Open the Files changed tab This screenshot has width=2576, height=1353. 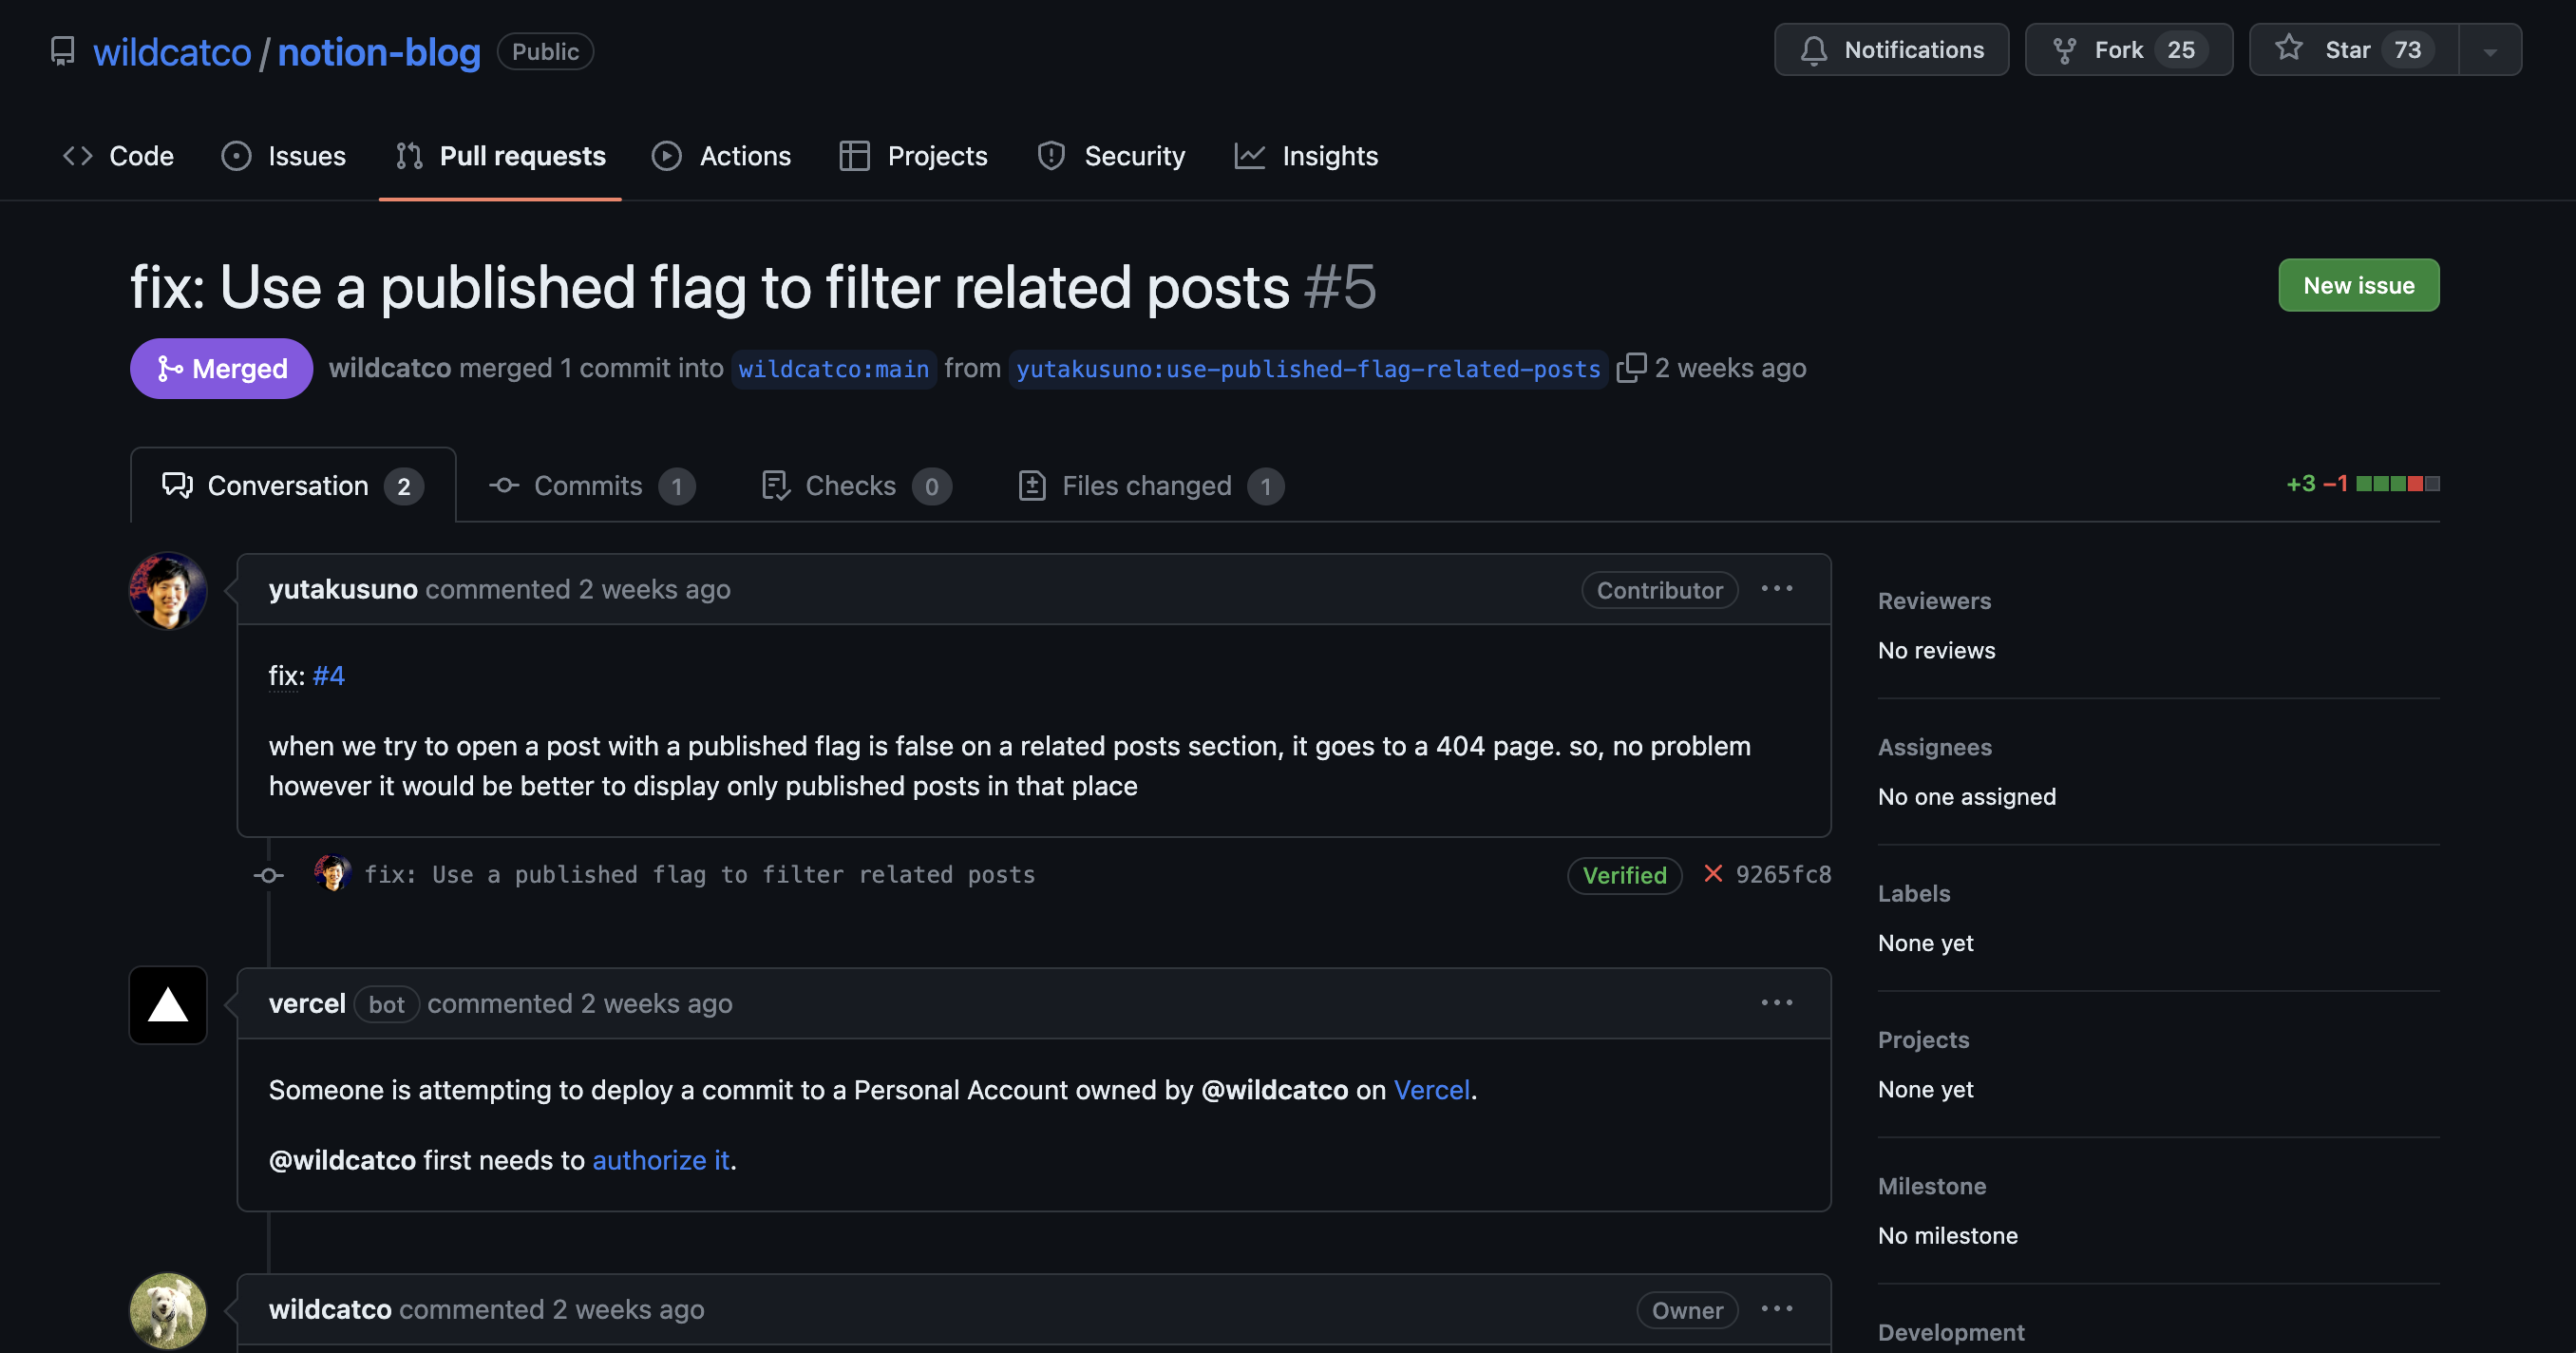(x=1150, y=486)
